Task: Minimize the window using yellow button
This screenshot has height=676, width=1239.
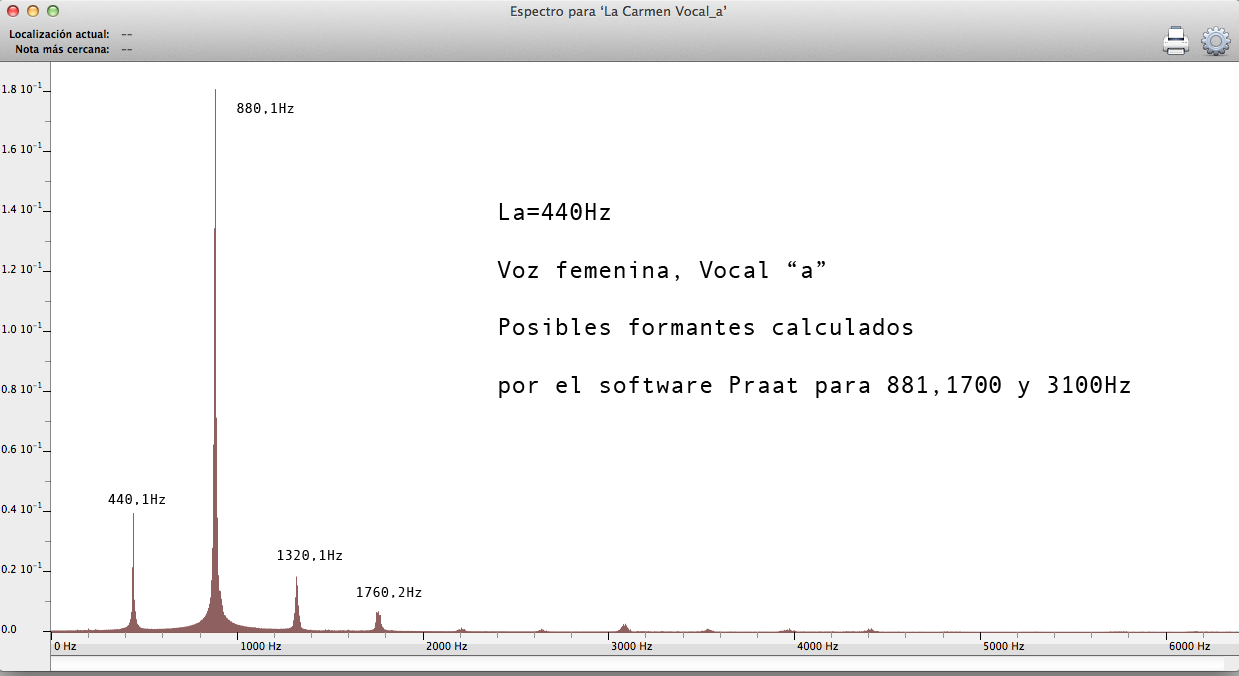Action: (33, 11)
